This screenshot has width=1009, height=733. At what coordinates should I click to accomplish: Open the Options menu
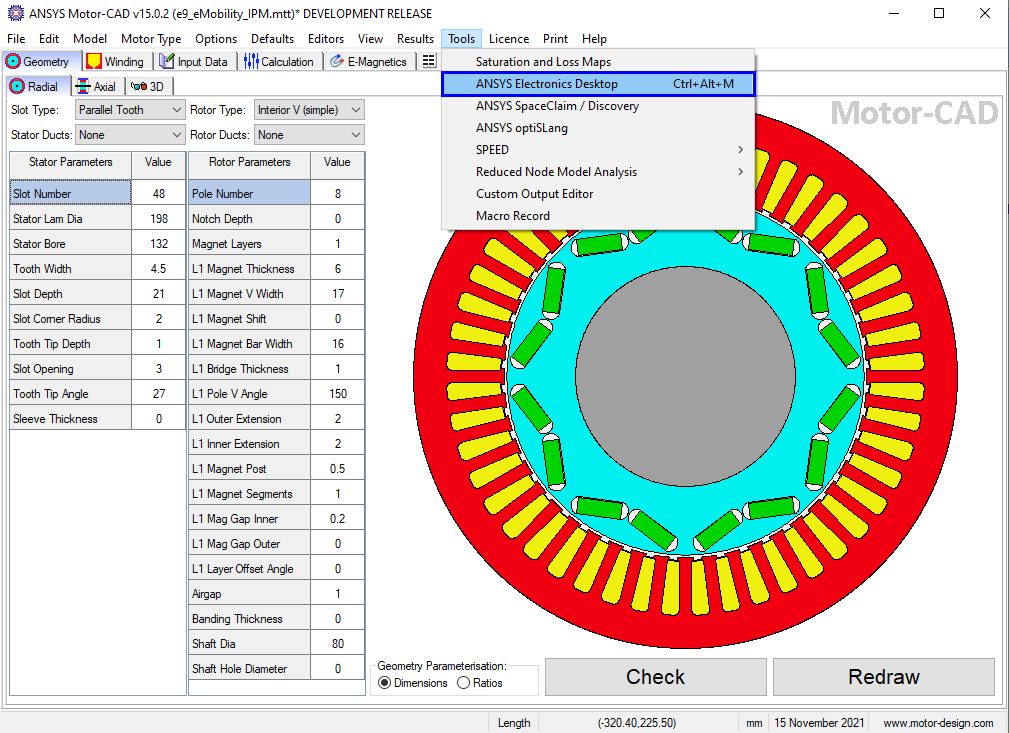tap(216, 39)
